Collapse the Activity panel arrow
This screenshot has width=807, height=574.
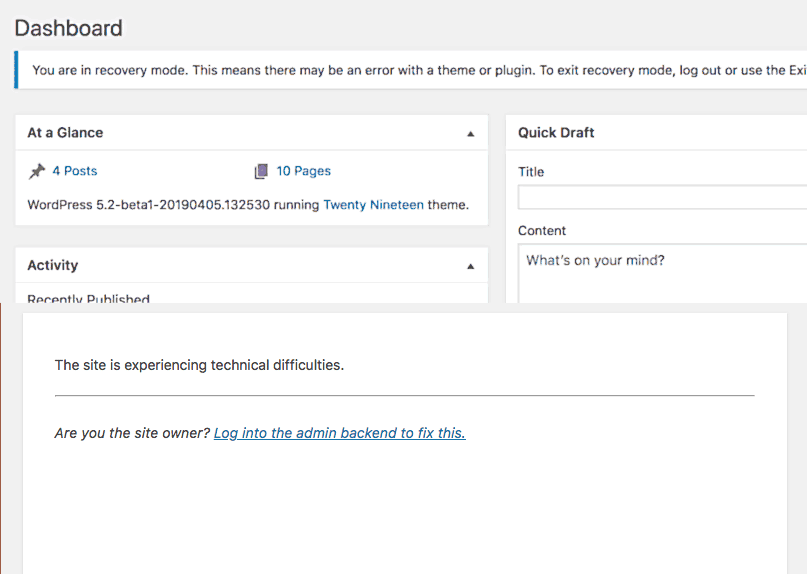(470, 267)
